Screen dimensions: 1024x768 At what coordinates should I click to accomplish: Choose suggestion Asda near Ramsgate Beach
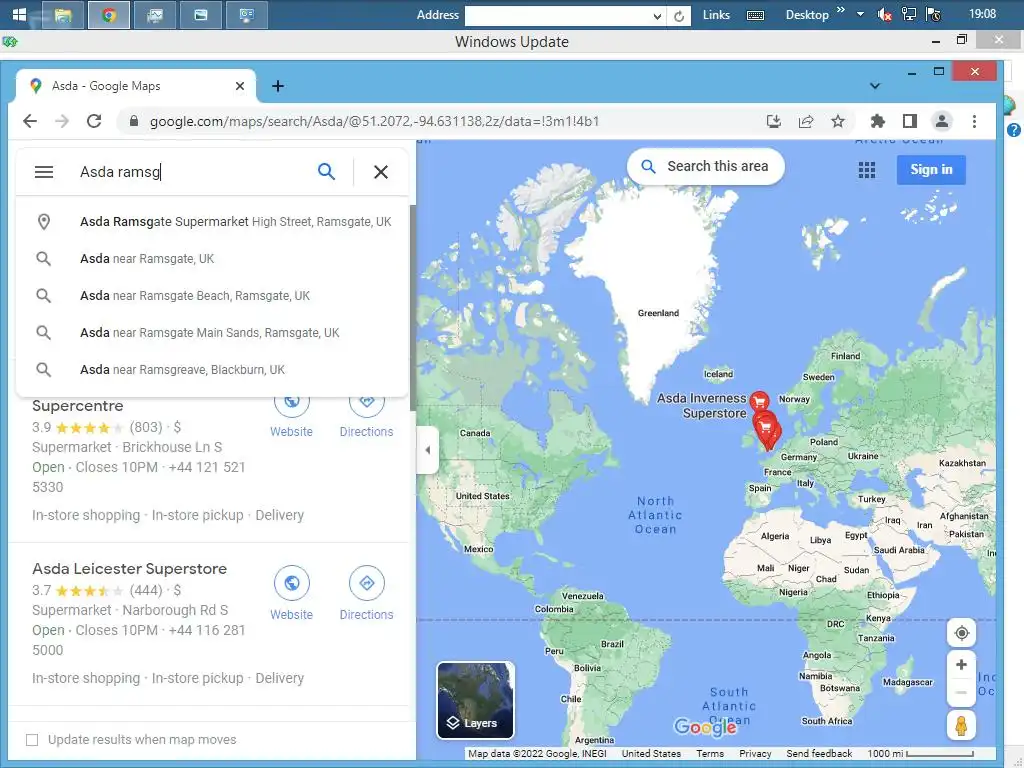tap(213, 296)
